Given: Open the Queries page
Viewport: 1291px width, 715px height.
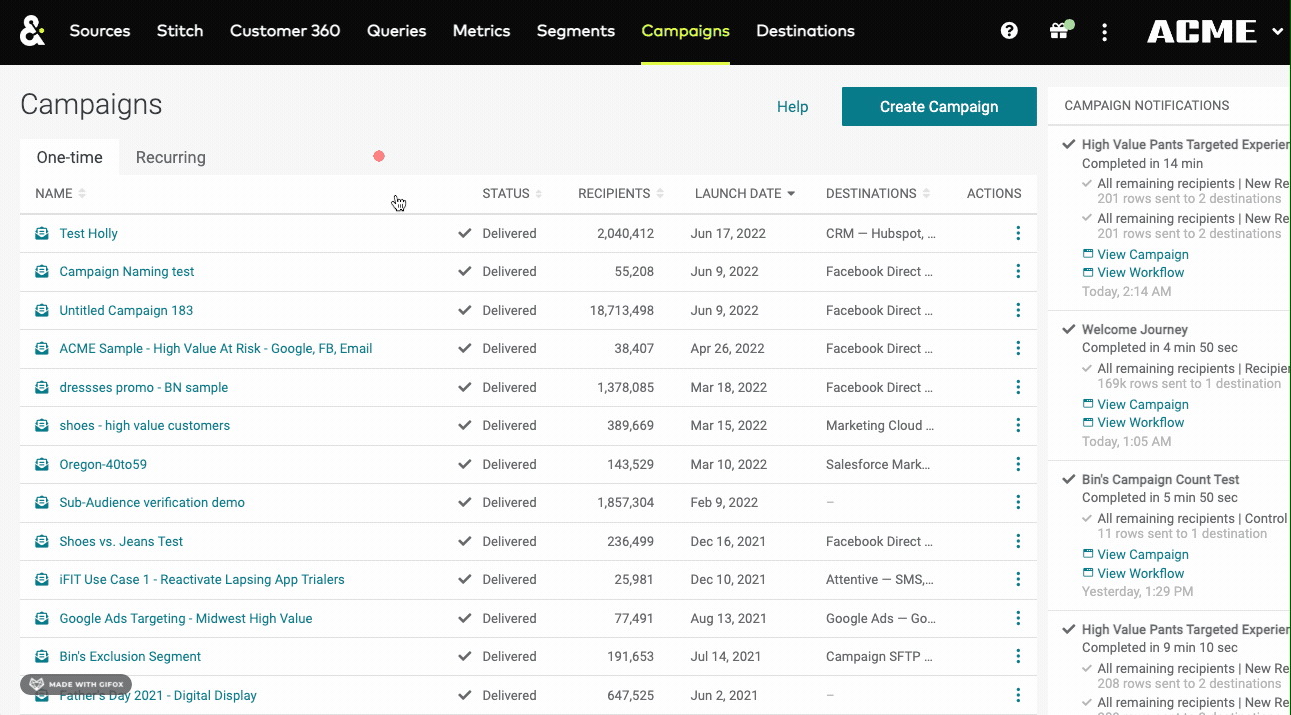Looking at the screenshot, I should tap(397, 31).
